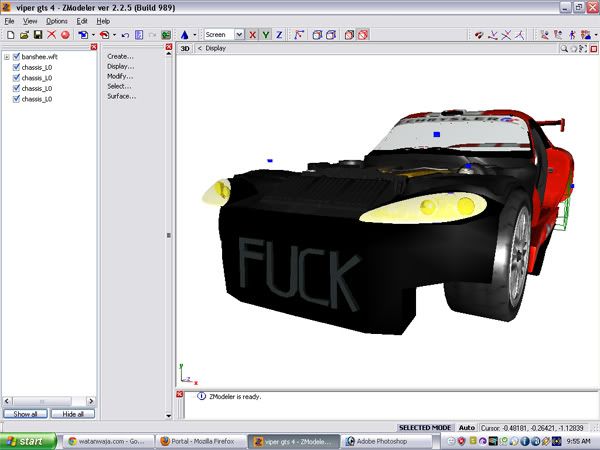Click the second figure icon in right toolbar
The image size is (600, 450).
[558, 35]
